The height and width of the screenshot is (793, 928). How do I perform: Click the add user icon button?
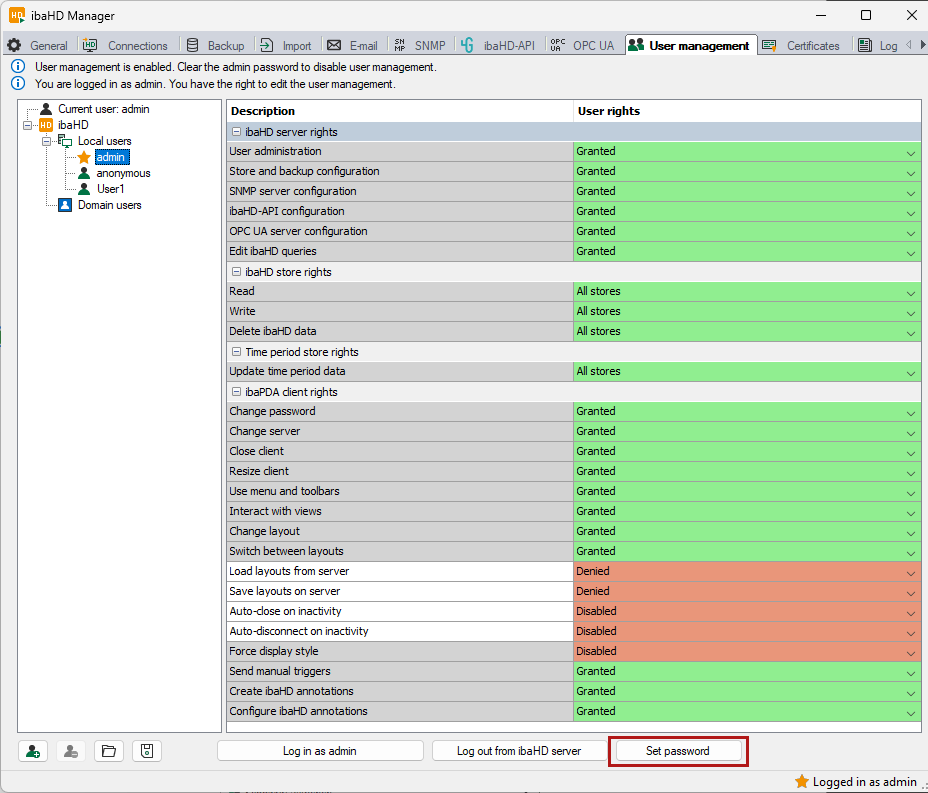coord(34,751)
